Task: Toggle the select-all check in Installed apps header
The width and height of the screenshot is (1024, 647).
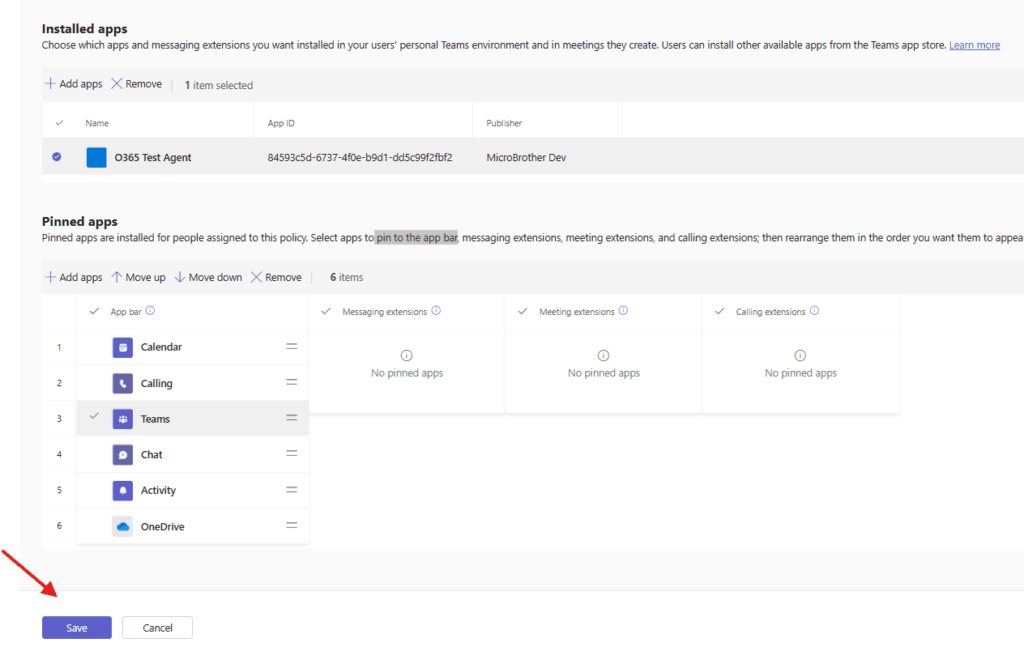Action: [x=58, y=123]
